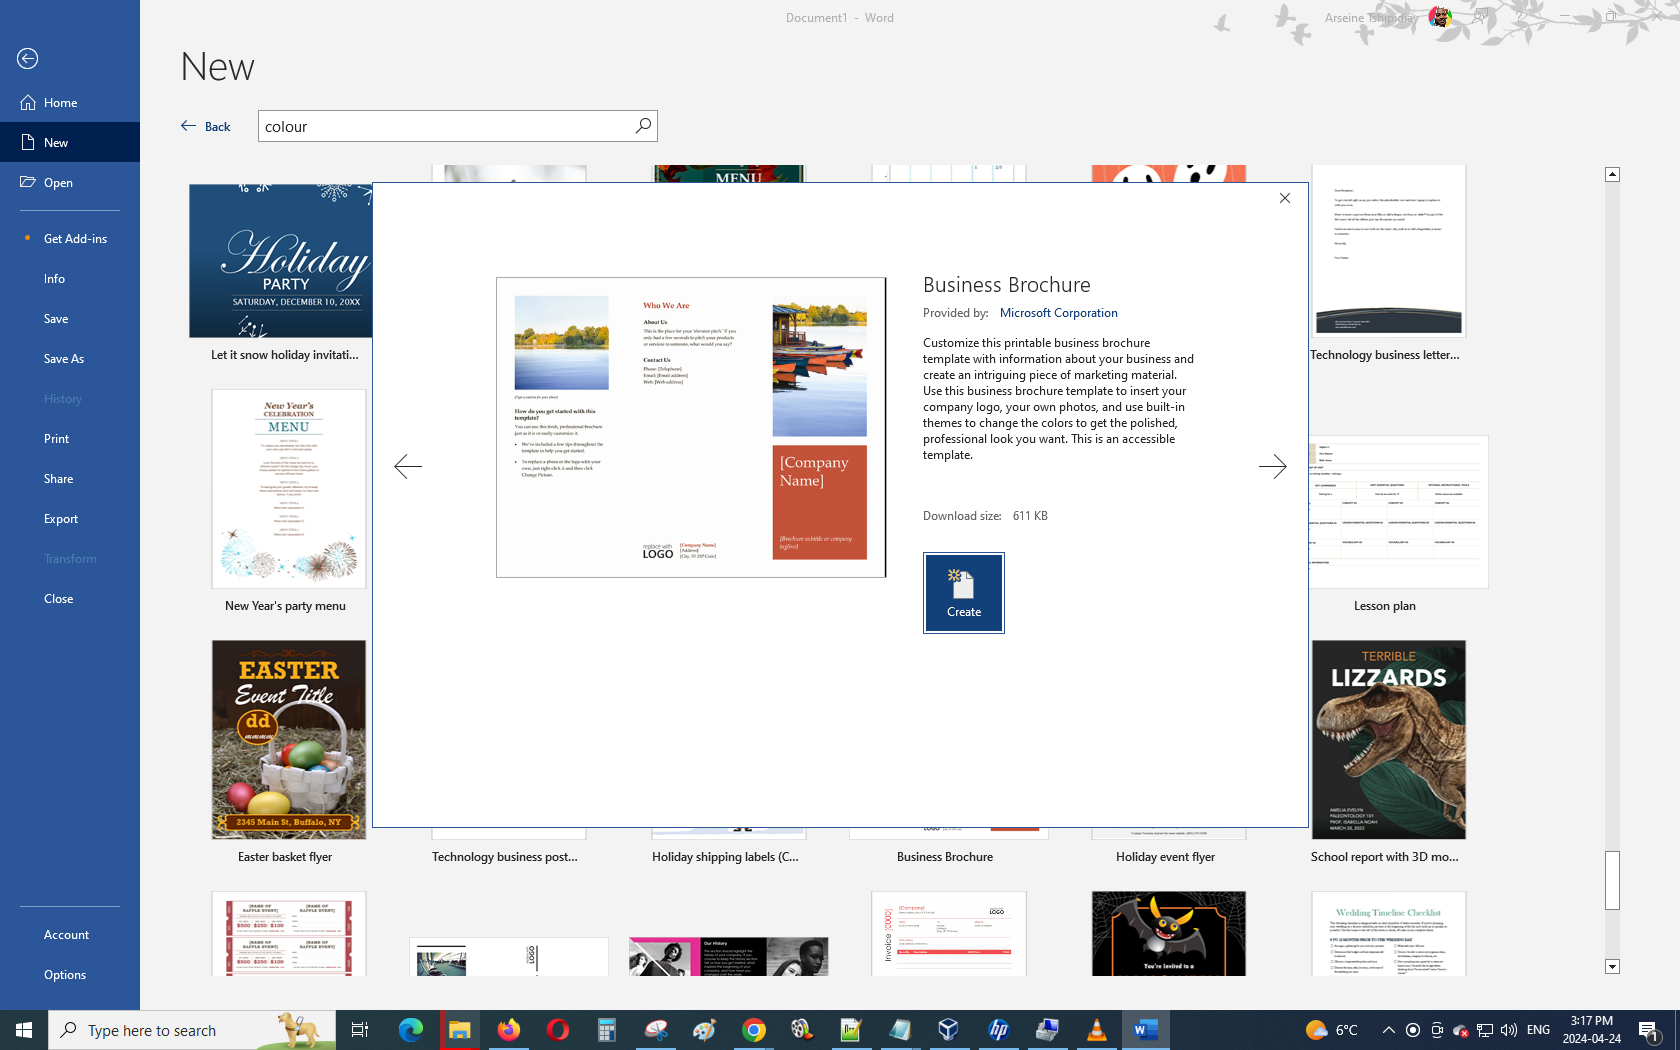
Task: Click the Create template button
Action: coord(963,593)
